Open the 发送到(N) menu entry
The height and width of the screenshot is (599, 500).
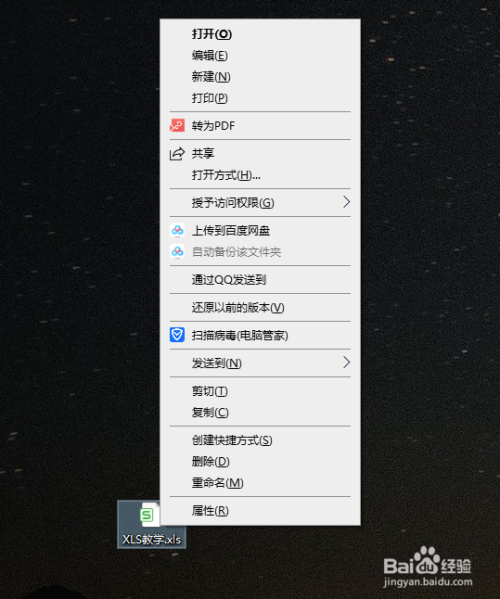click(260, 363)
